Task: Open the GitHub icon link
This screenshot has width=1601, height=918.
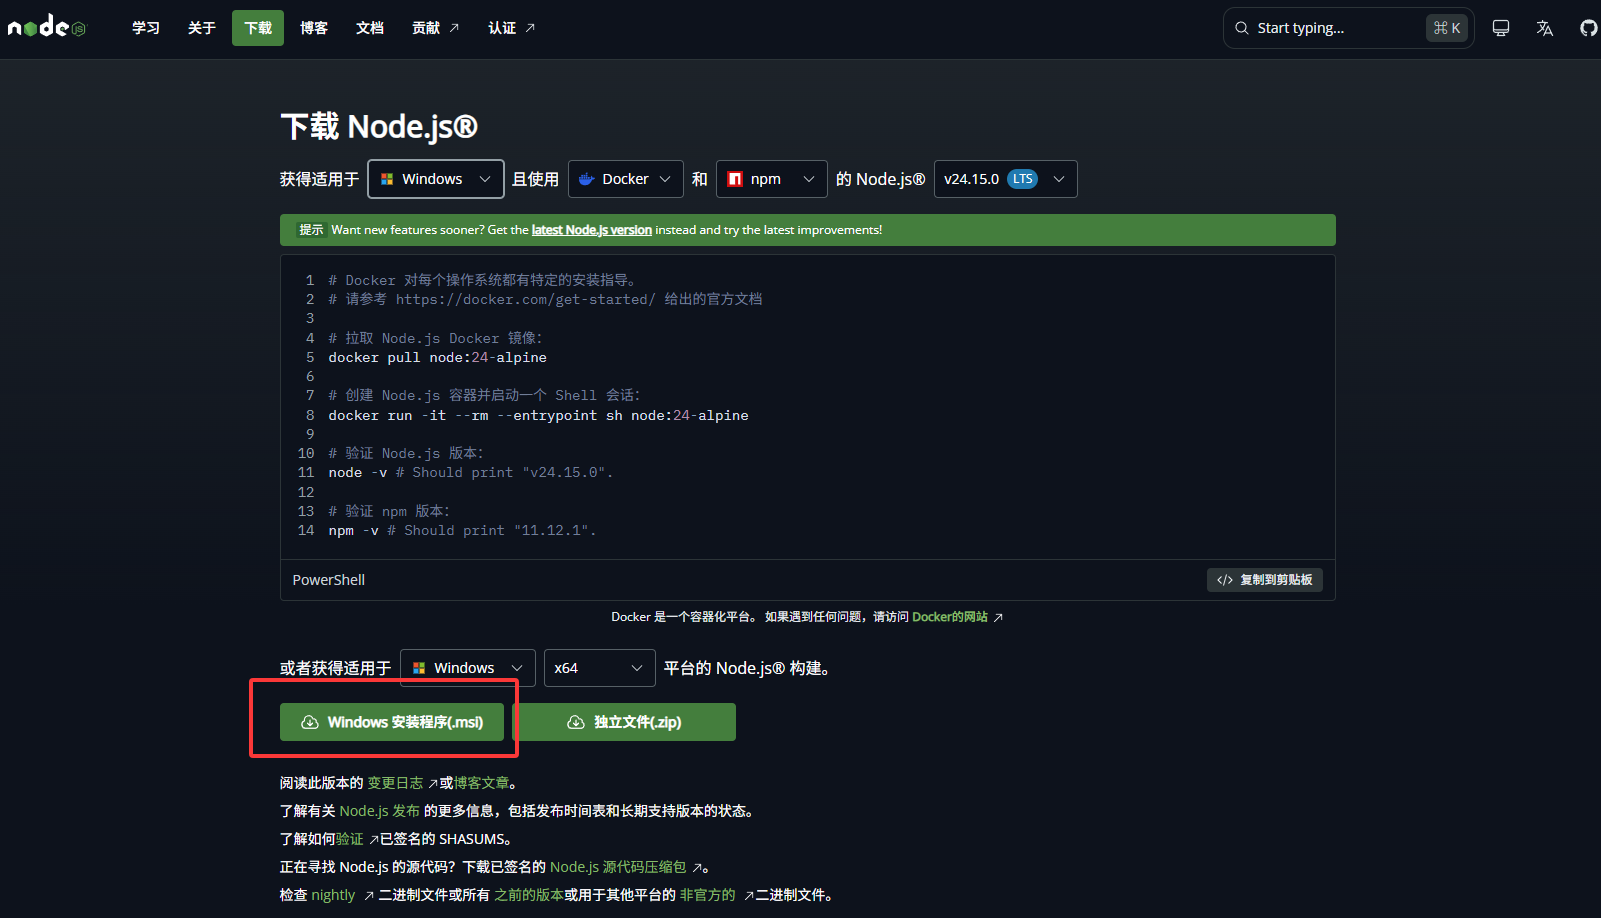Action: tap(1589, 28)
